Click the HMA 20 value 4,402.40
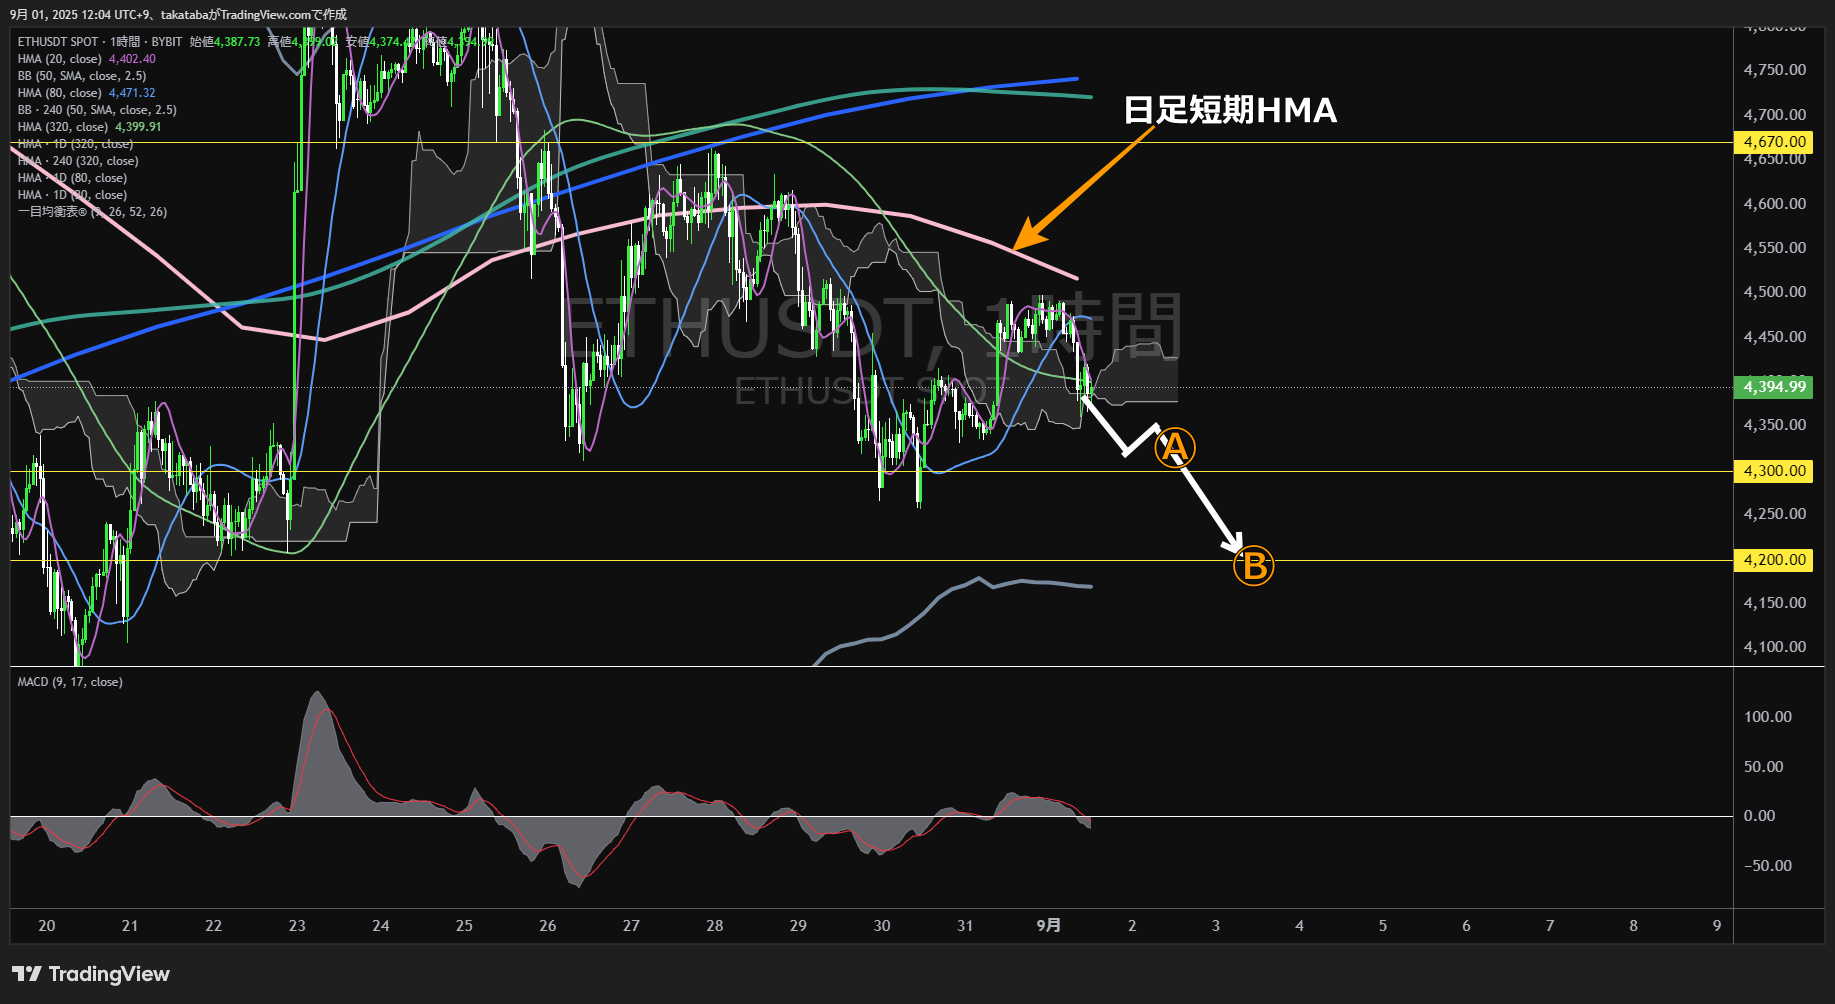The image size is (1835, 1004). (x=132, y=59)
